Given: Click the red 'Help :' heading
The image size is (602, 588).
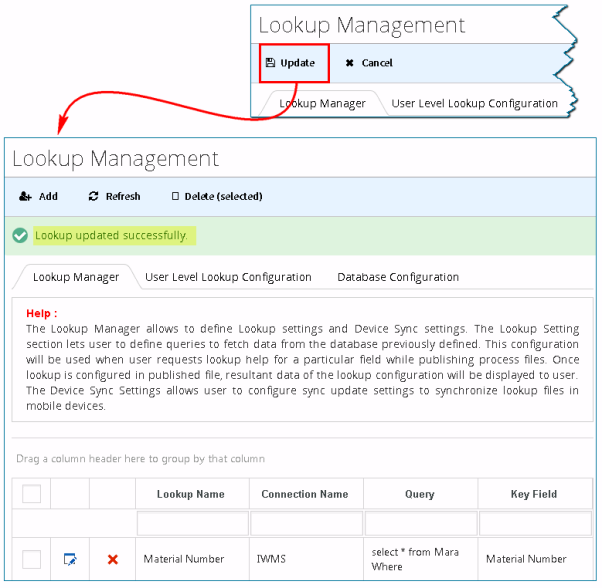Looking at the screenshot, I should tap(41, 313).
